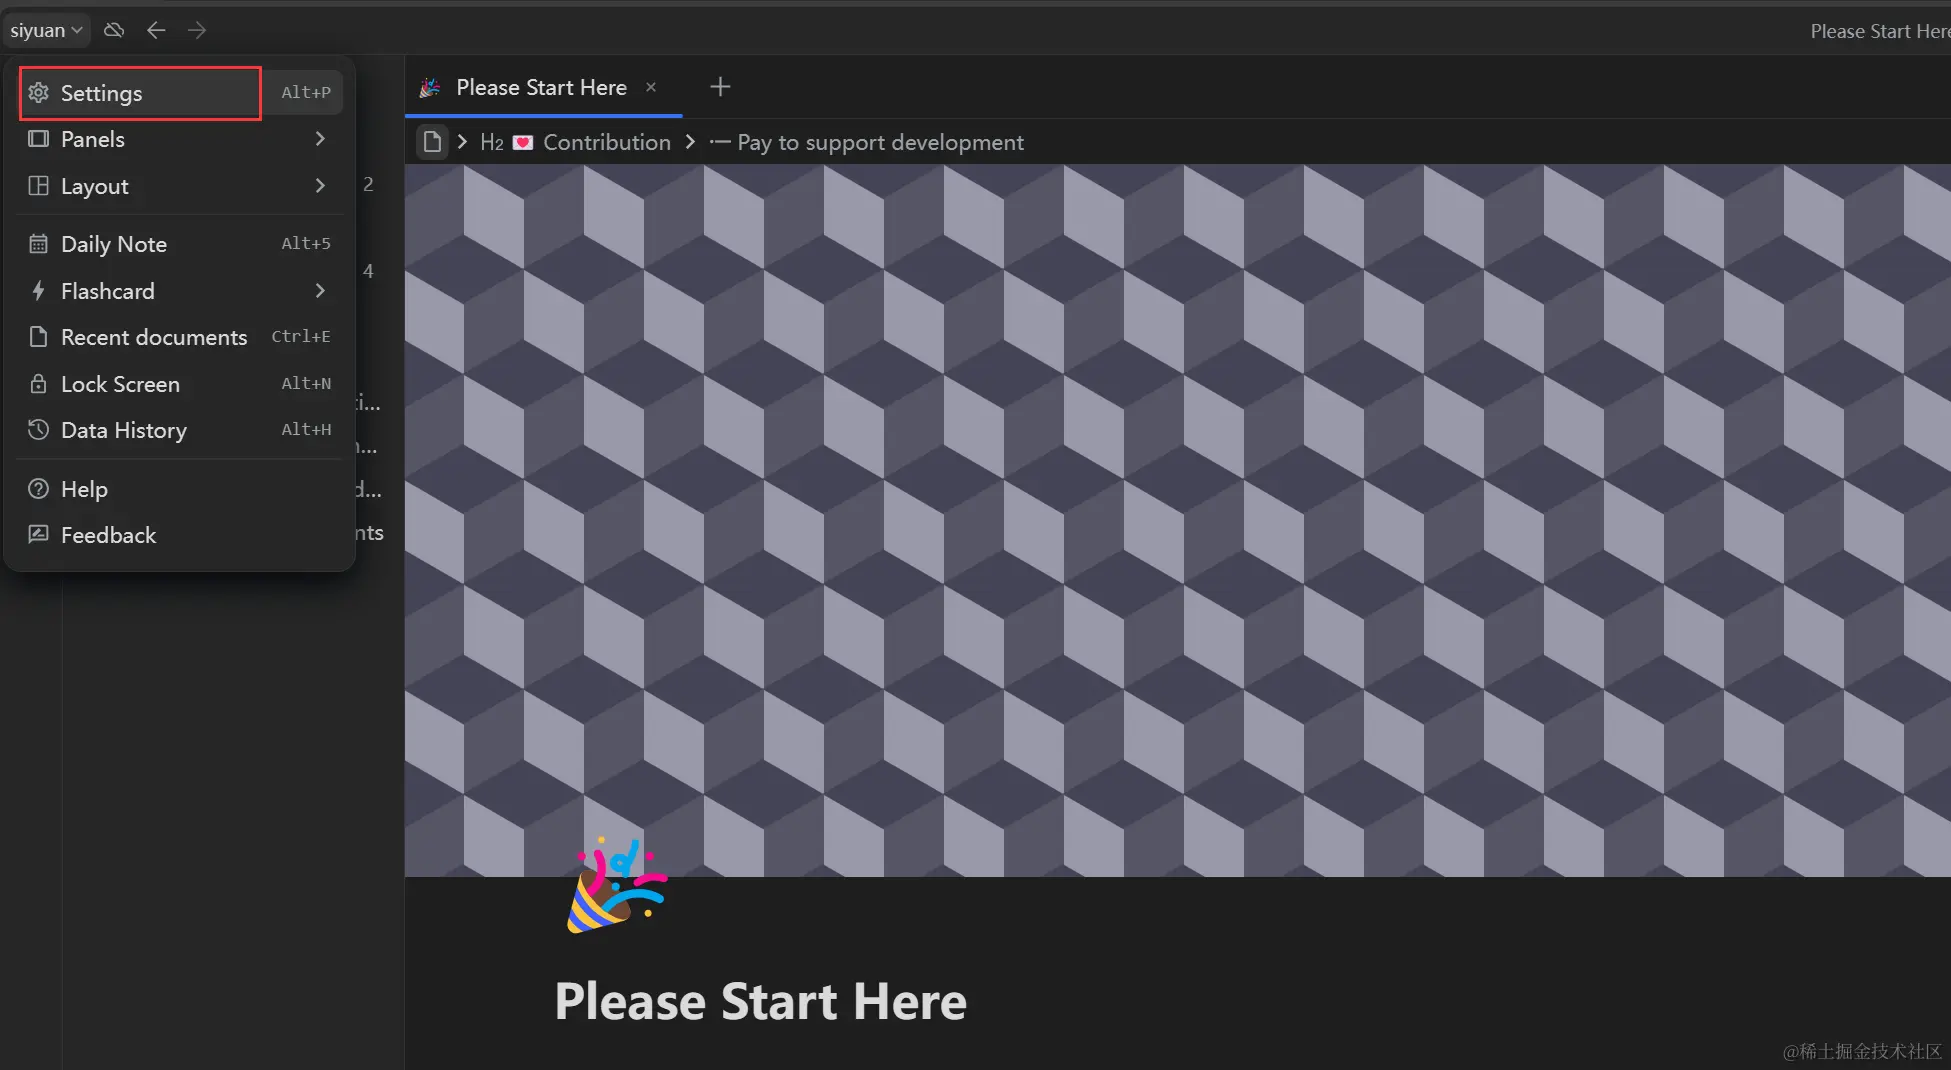Expand the Layout submenu
The width and height of the screenshot is (1951, 1070).
320,186
